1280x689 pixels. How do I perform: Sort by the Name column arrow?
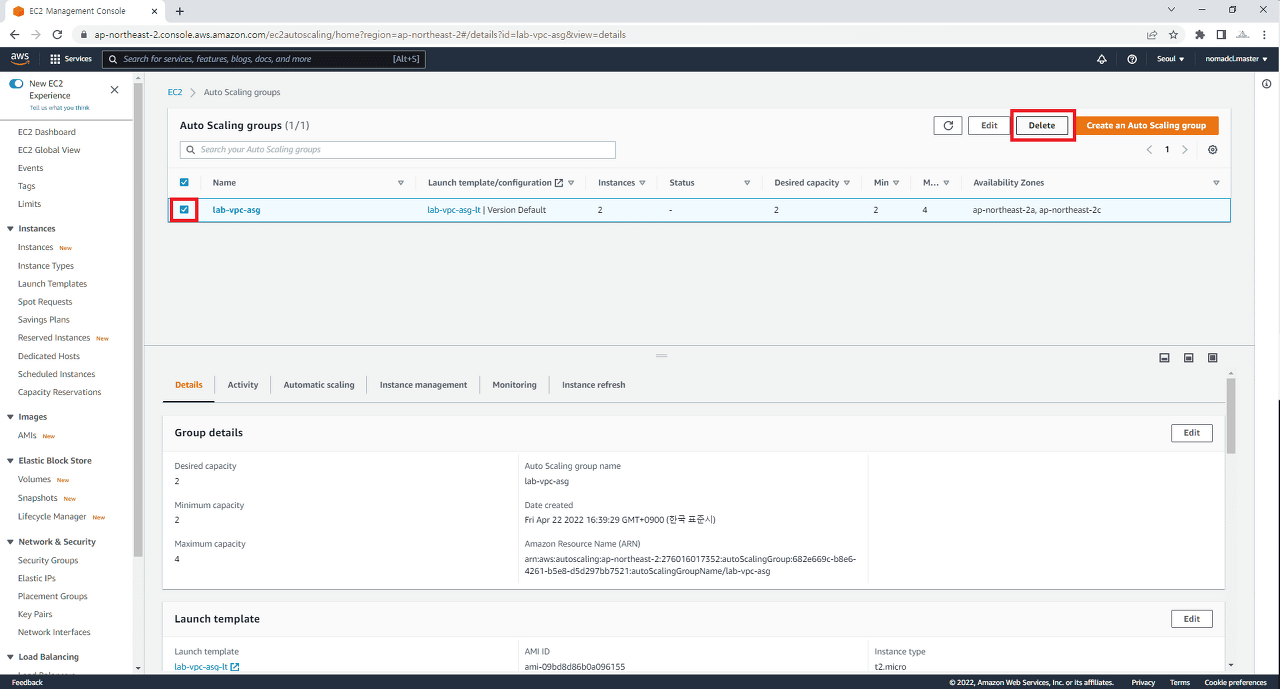(401, 183)
